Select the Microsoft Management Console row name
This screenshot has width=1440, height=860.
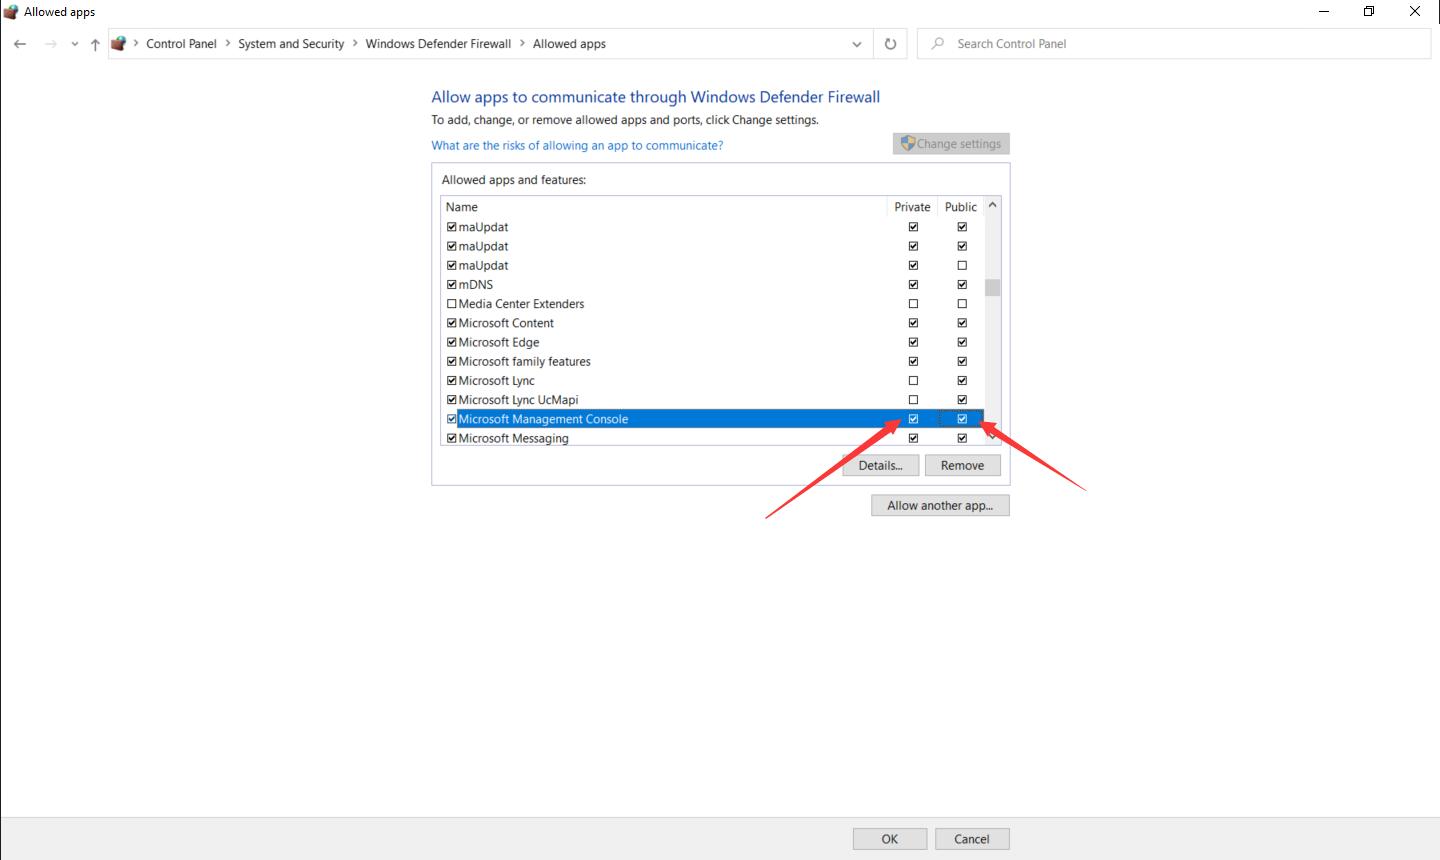pos(543,419)
